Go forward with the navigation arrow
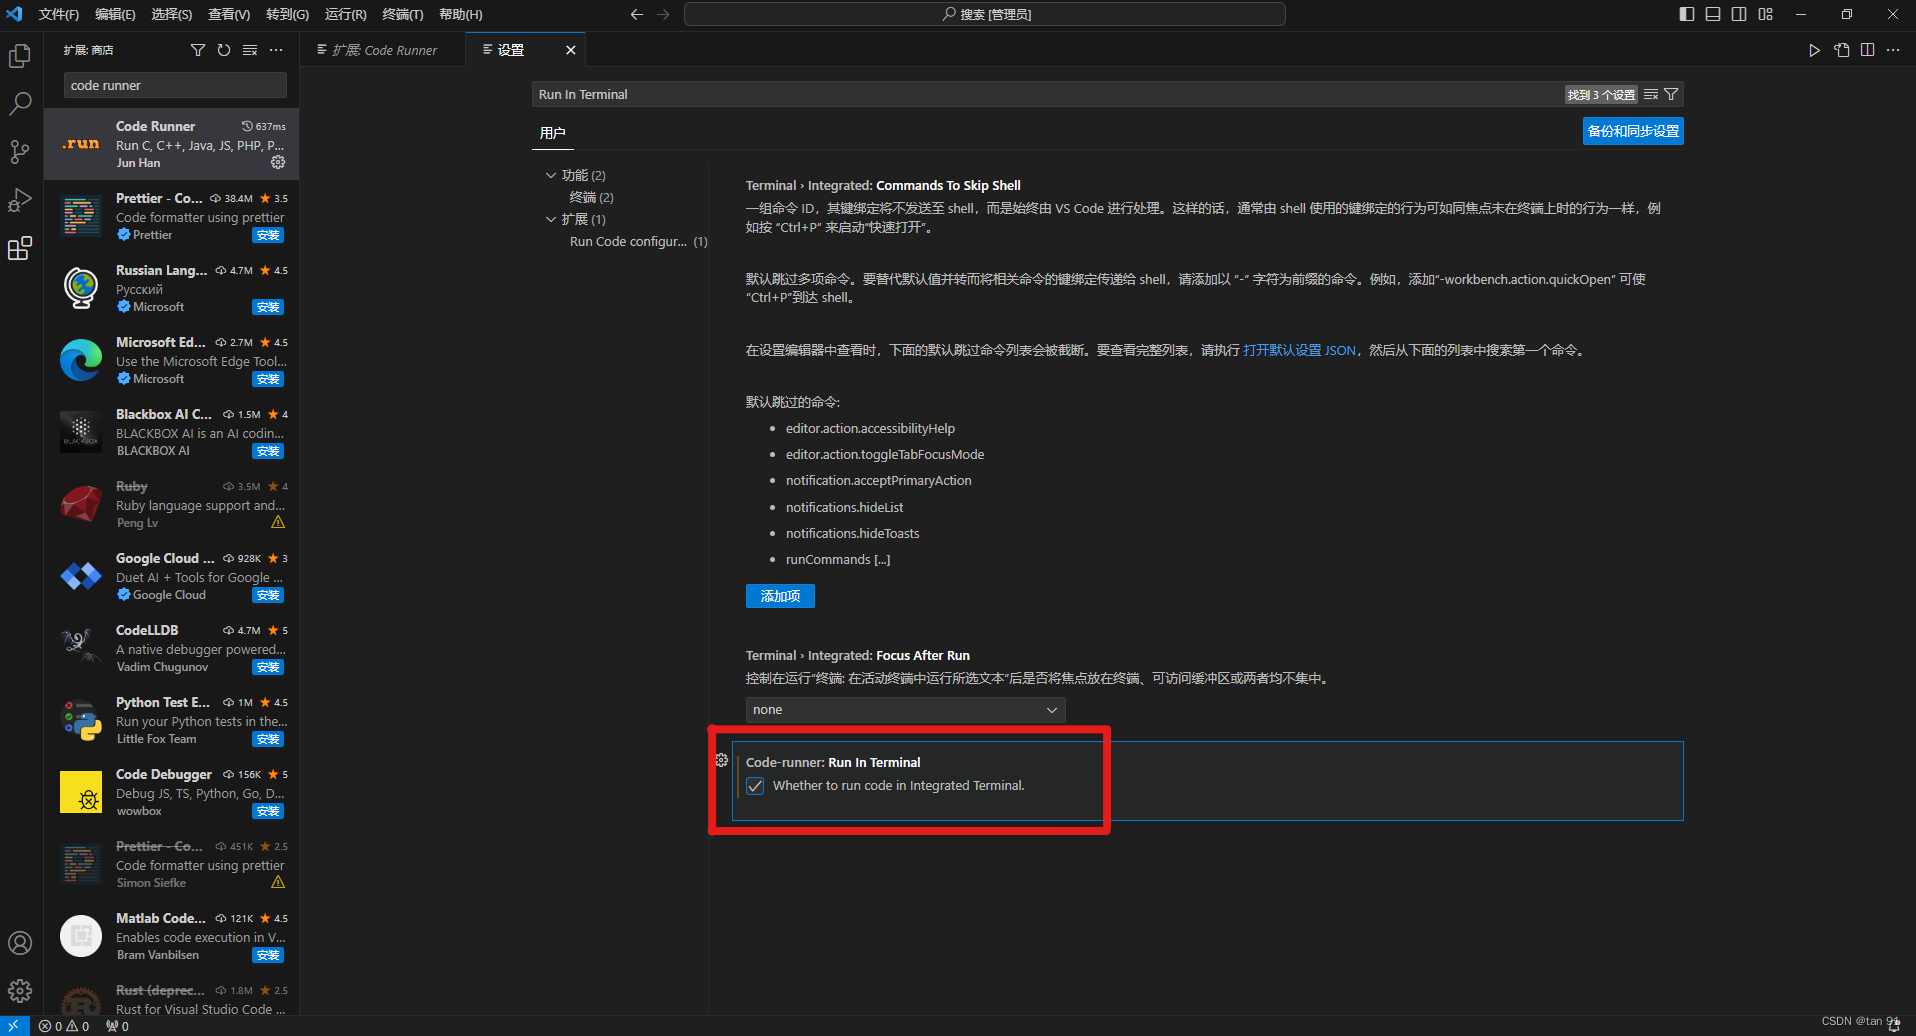The image size is (1916, 1036). tap(663, 14)
